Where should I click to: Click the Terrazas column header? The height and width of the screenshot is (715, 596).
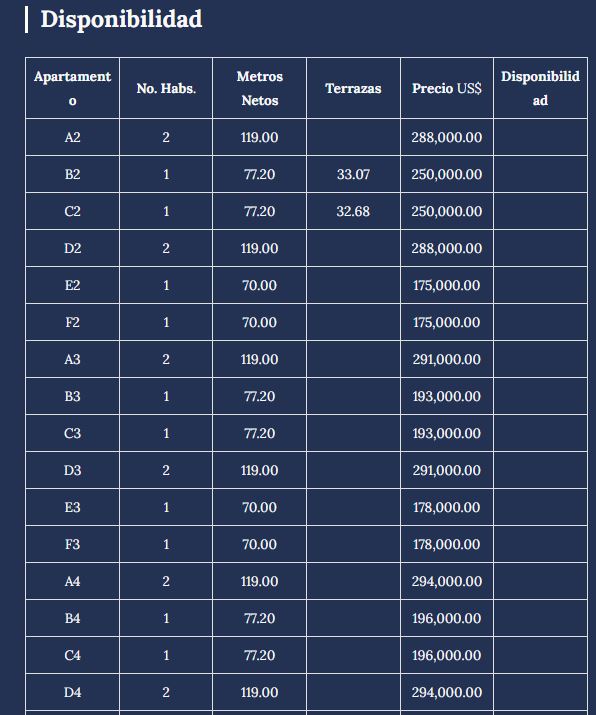point(353,88)
